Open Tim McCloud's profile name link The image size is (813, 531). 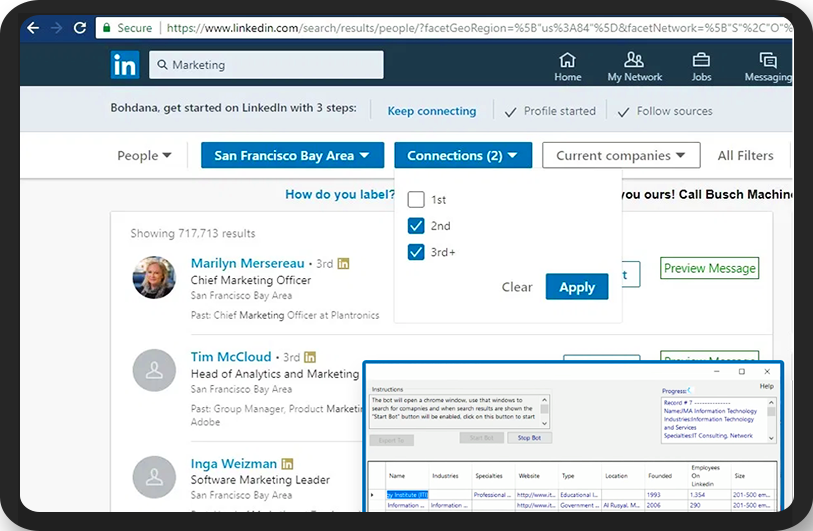pyautogui.click(x=231, y=357)
